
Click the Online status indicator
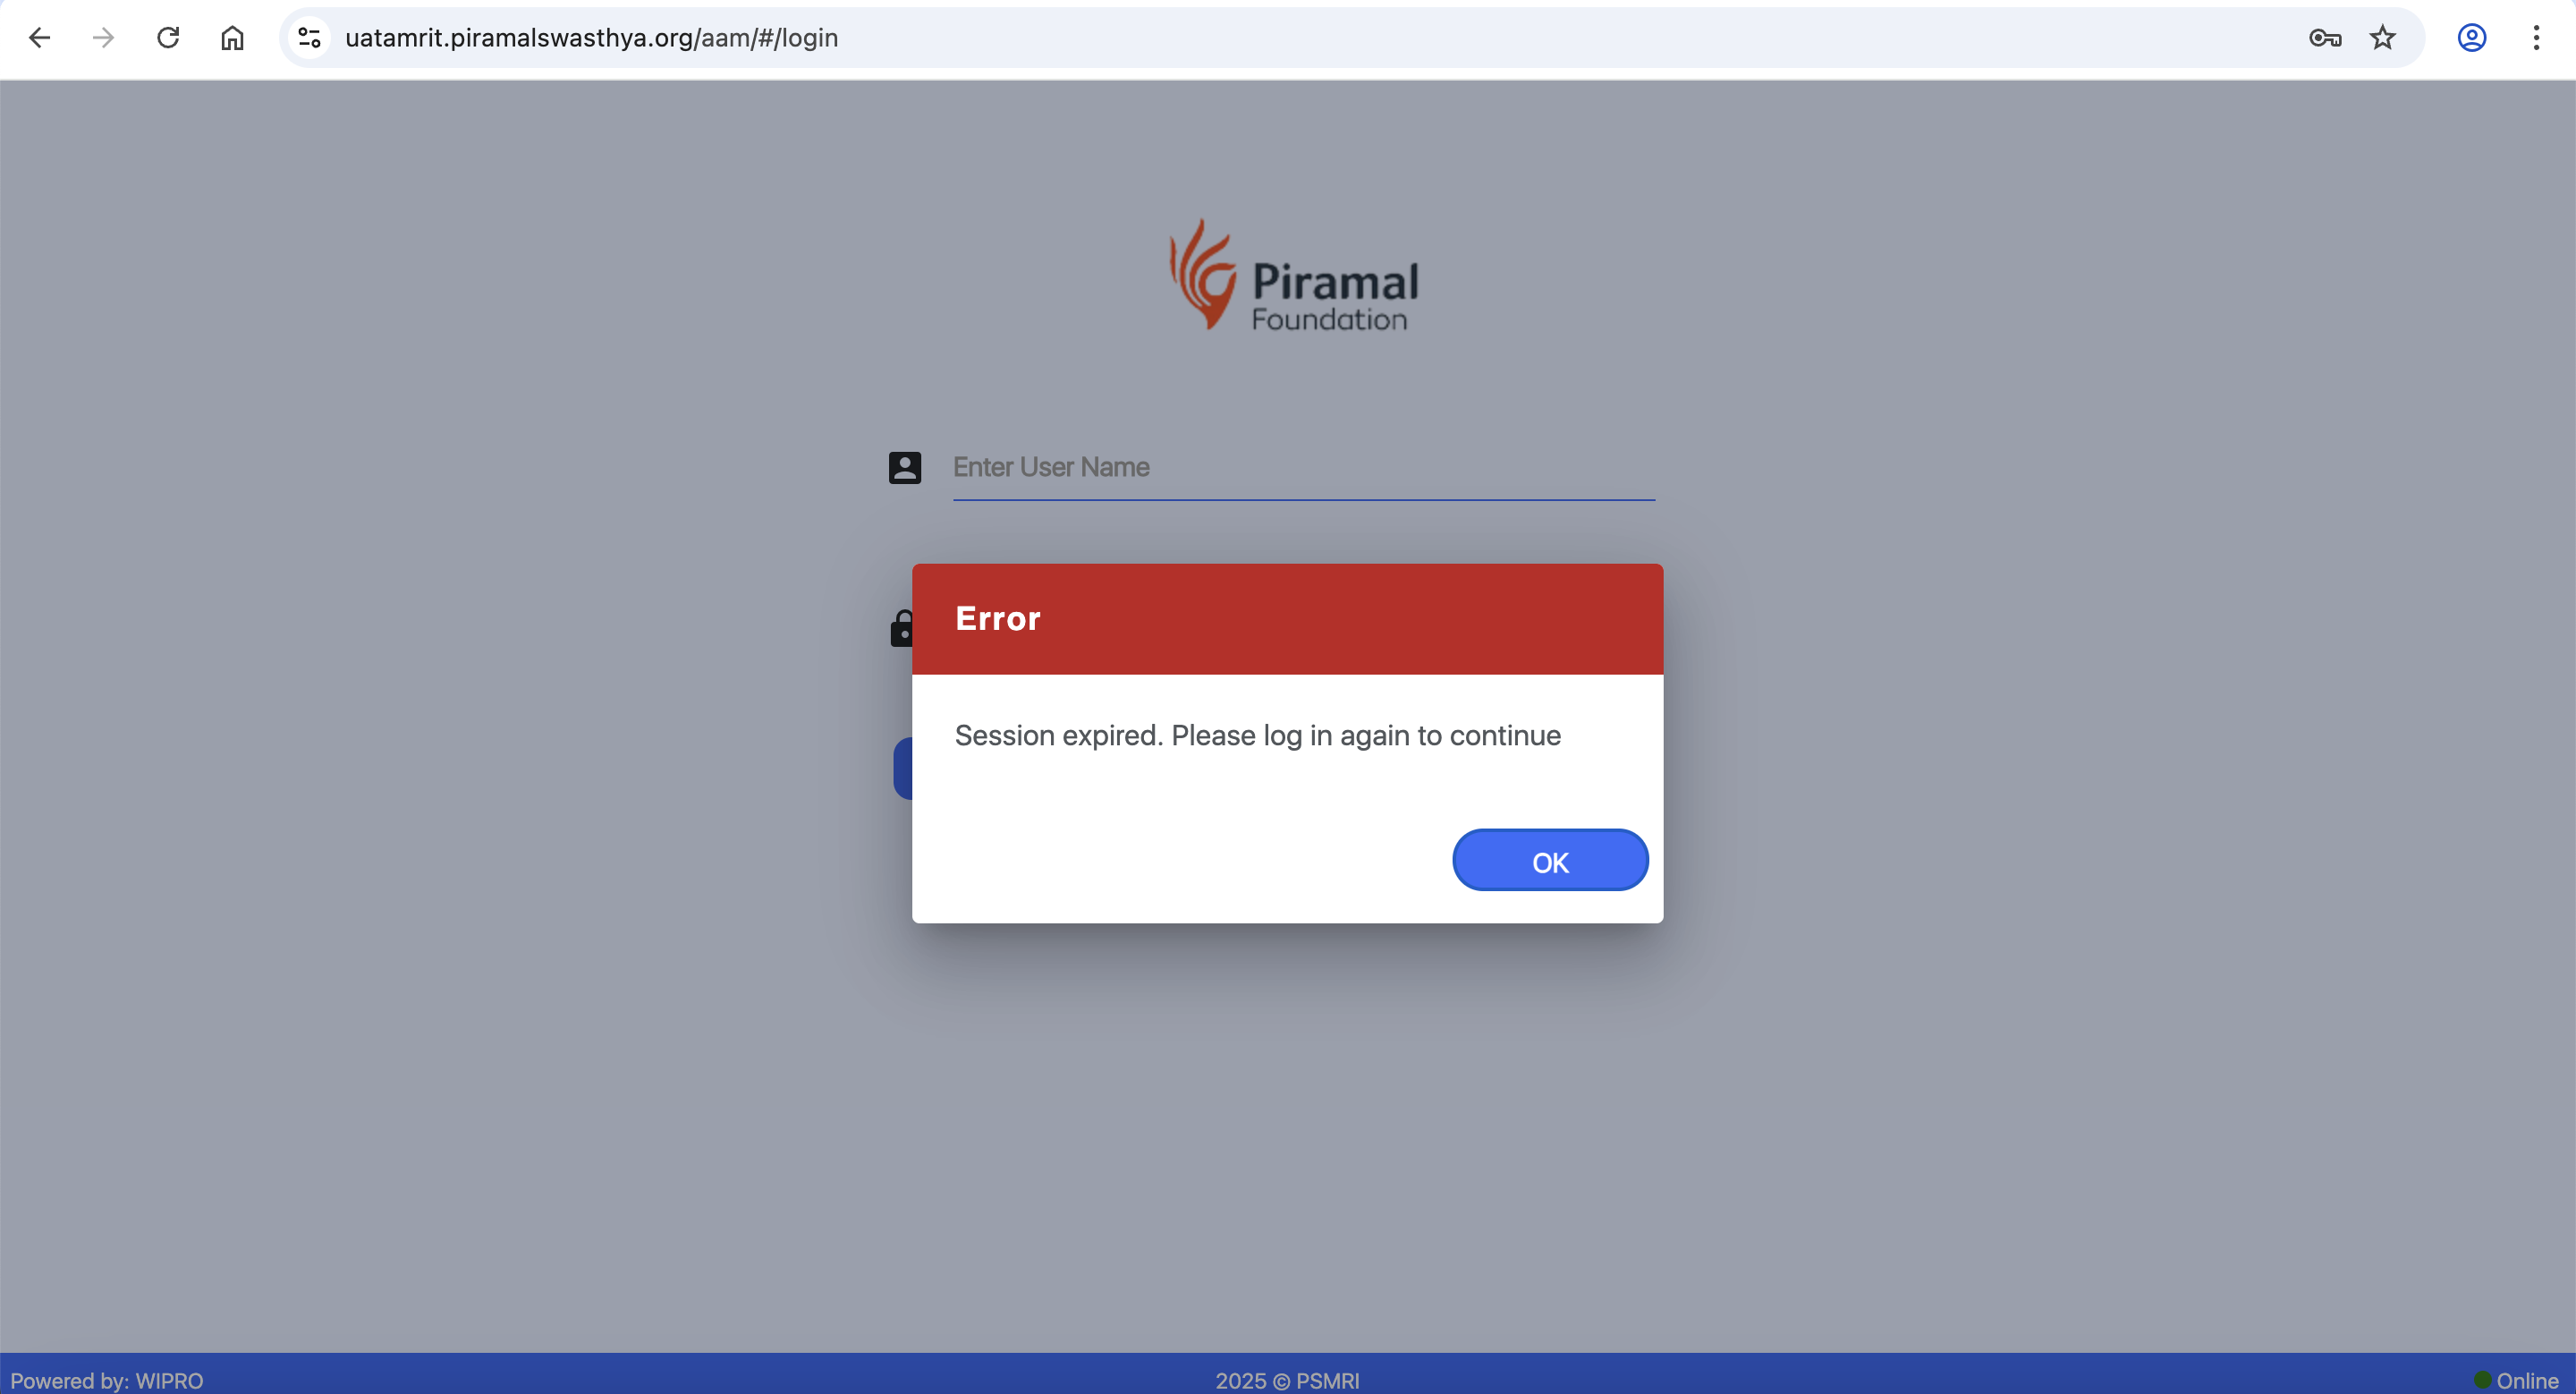tap(2516, 1380)
